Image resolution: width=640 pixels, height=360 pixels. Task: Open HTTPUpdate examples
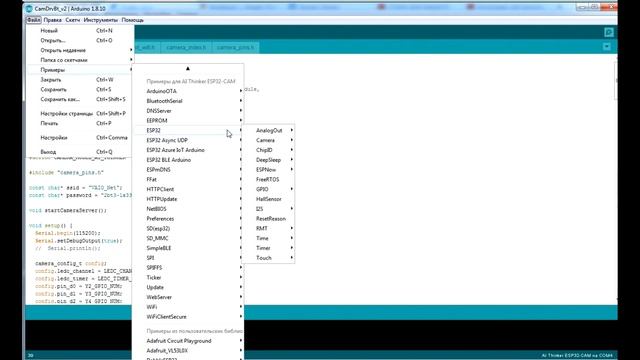188,199
